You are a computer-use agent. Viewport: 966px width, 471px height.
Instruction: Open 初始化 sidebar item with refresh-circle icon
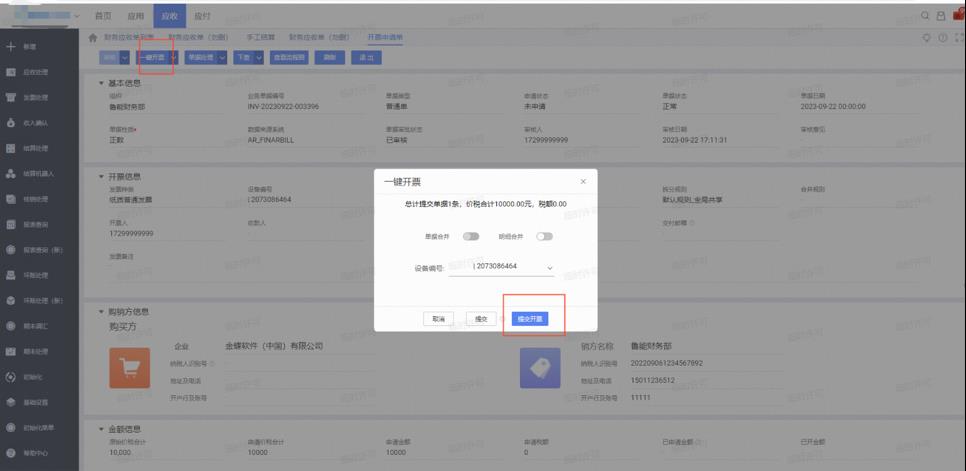33,377
